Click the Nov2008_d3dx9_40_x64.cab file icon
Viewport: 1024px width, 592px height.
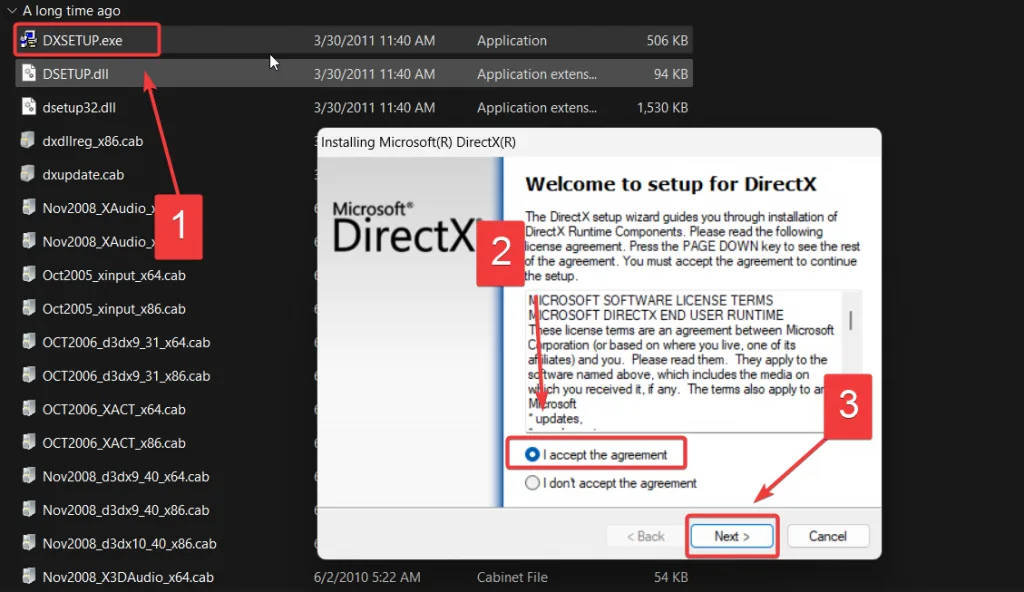27,476
